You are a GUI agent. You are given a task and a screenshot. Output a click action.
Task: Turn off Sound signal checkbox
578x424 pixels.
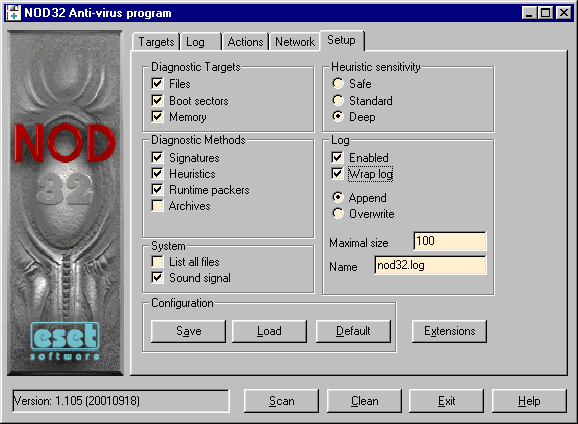(x=157, y=277)
